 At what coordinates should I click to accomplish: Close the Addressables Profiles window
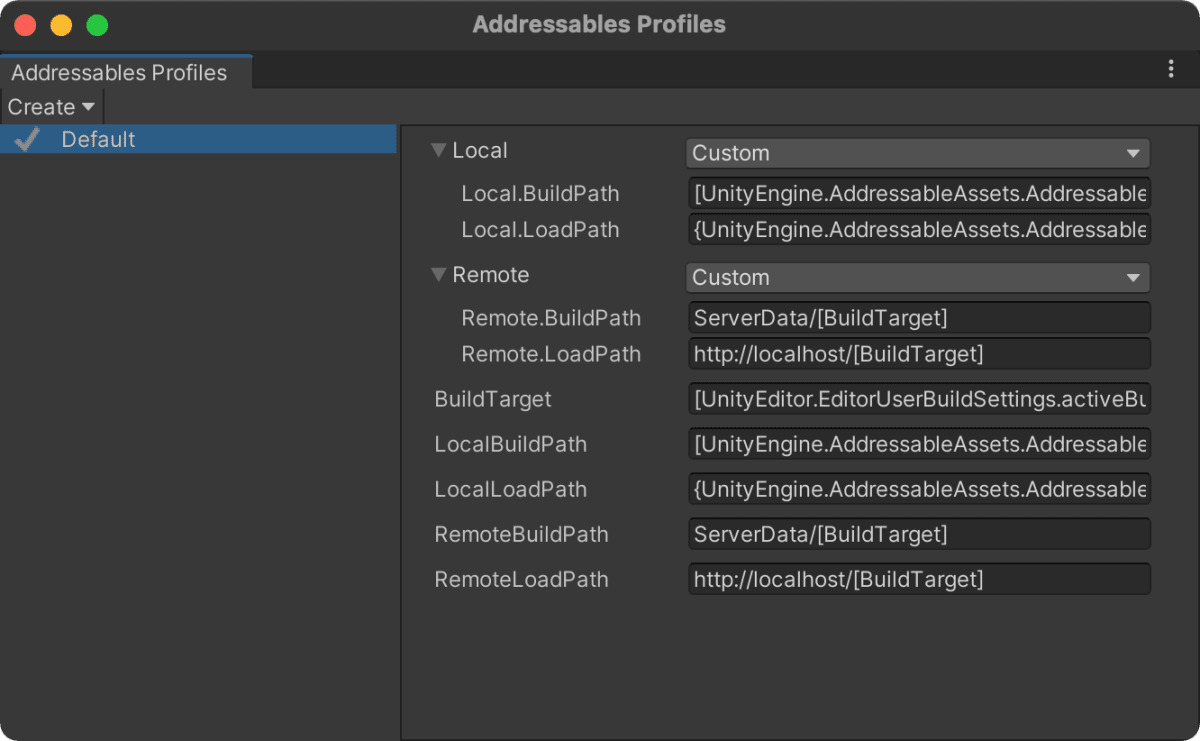25,25
